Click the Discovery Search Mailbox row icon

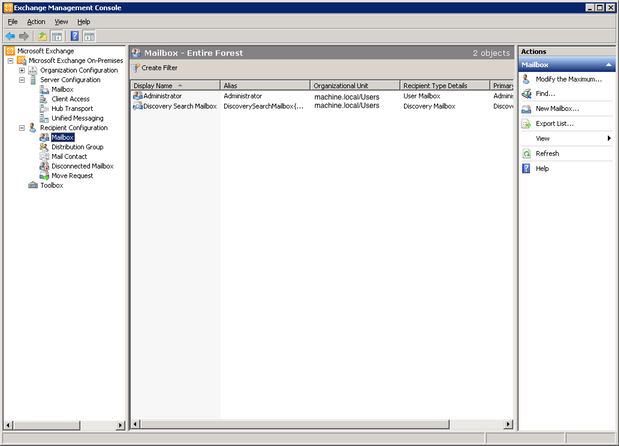(x=138, y=106)
